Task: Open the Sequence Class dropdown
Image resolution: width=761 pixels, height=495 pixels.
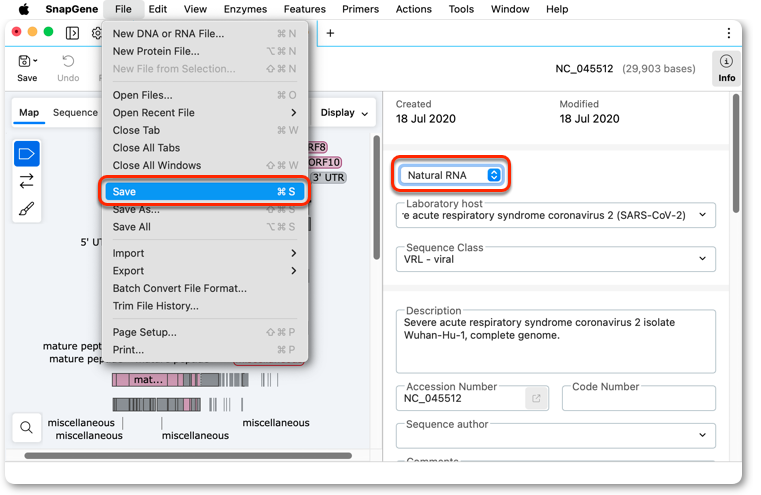Action: pyautogui.click(x=556, y=259)
